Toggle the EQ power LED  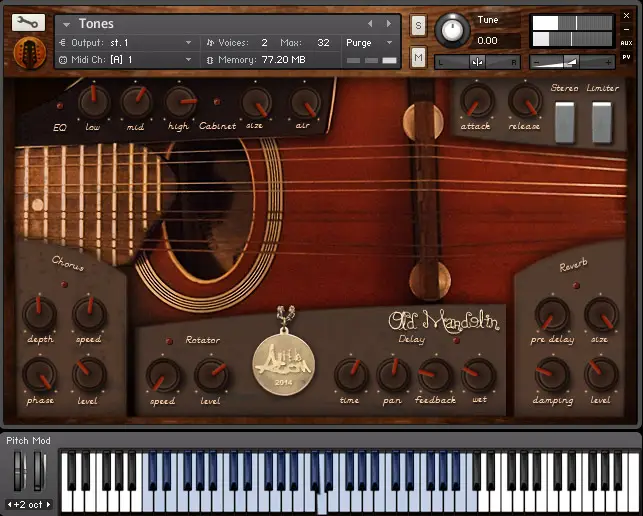[60, 106]
